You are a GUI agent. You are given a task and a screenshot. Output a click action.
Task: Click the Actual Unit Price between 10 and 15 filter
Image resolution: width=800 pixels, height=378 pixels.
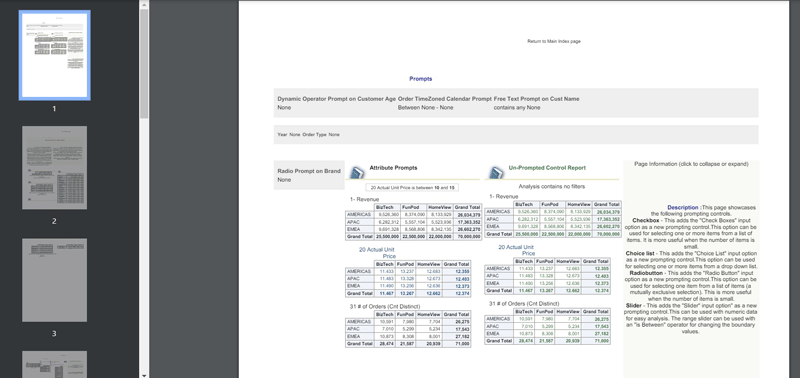click(412, 188)
